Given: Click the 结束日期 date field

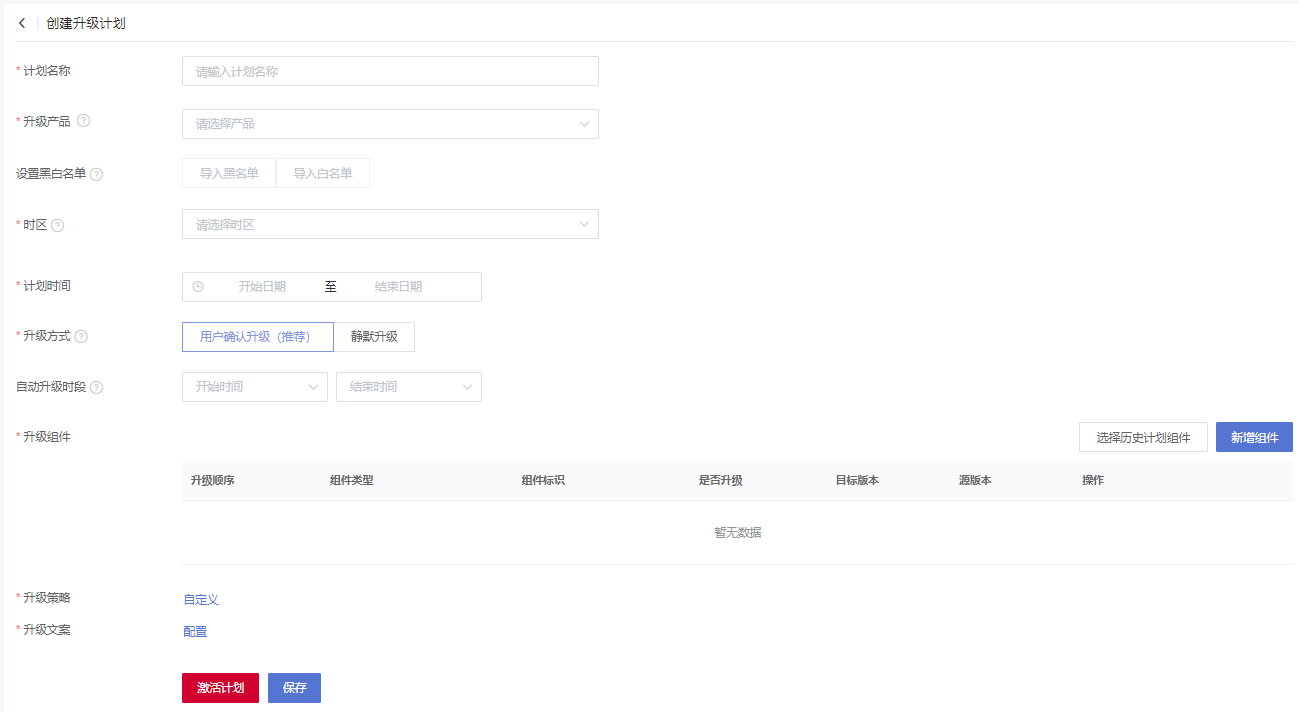Looking at the screenshot, I should pos(398,287).
